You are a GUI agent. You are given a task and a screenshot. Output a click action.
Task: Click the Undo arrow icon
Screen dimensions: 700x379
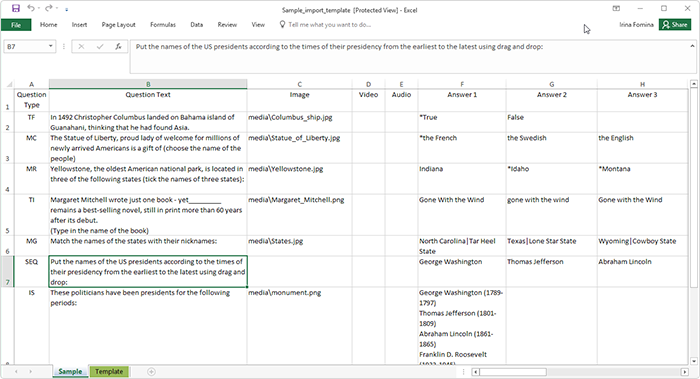point(31,8)
